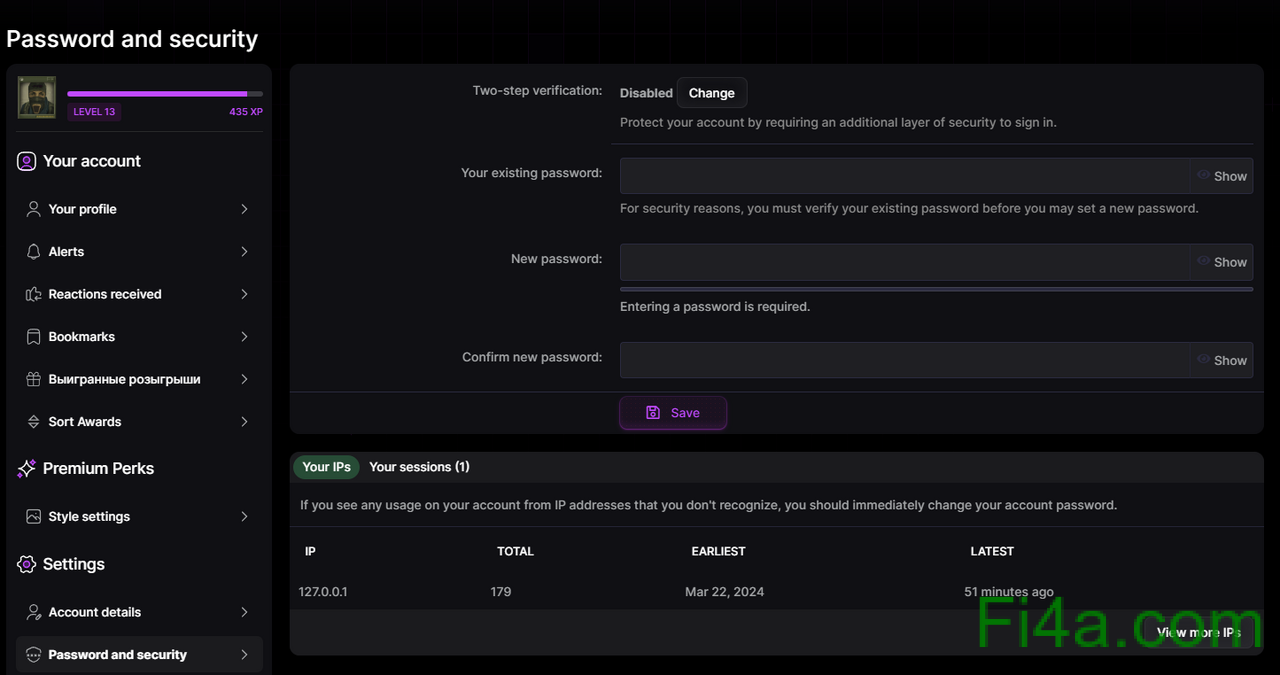The width and height of the screenshot is (1280, 675).
Task: Click the person icon beside Your profile
Action: (33, 209)
